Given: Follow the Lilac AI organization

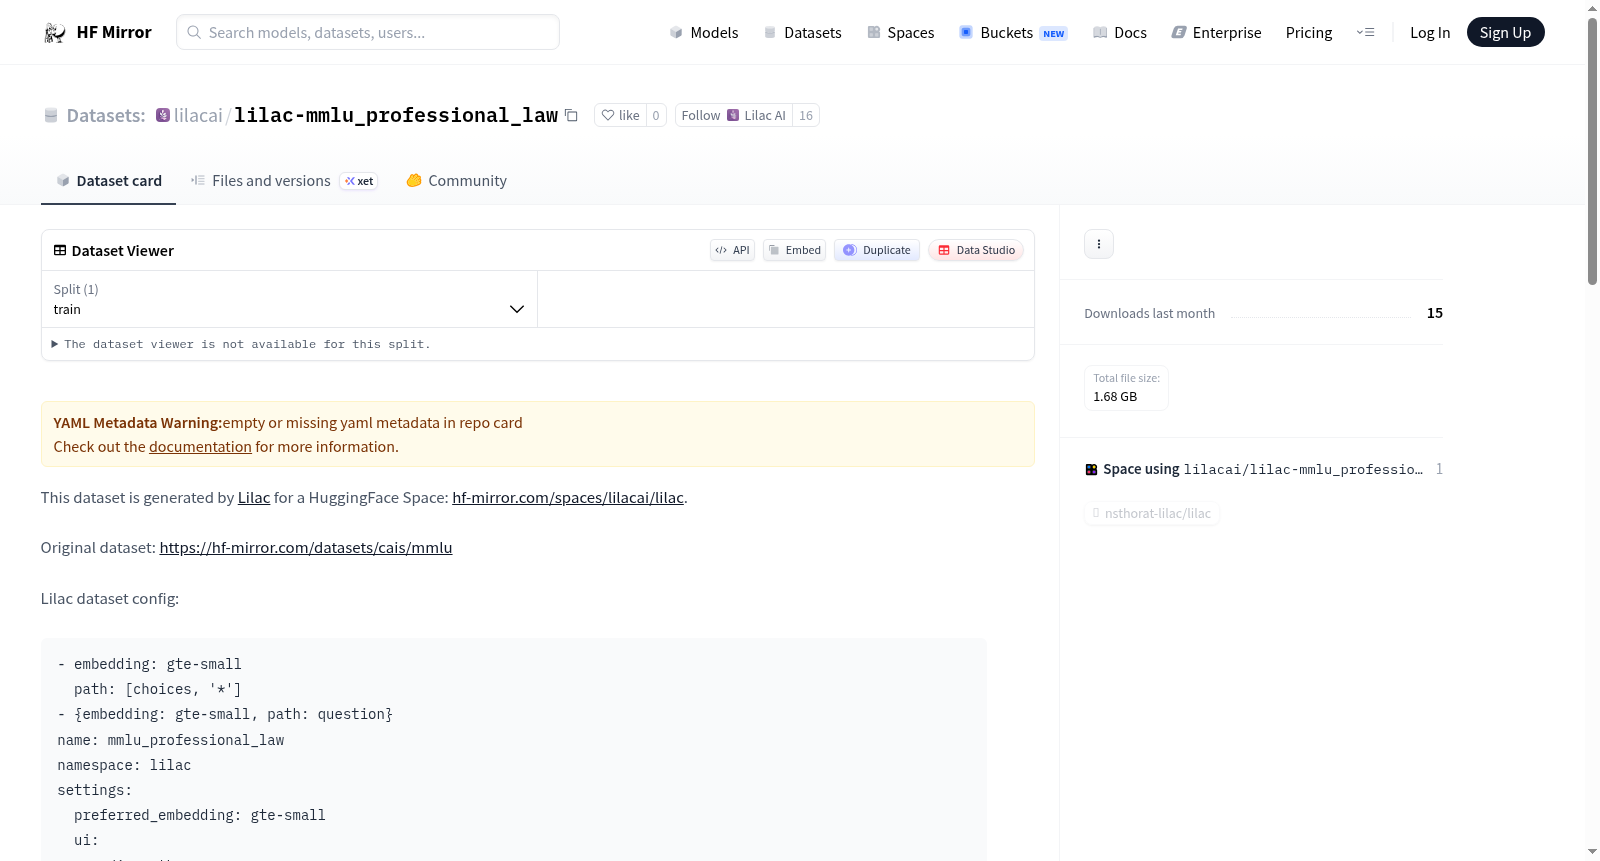Looking at the screenshot, I should tap(734, 115).
